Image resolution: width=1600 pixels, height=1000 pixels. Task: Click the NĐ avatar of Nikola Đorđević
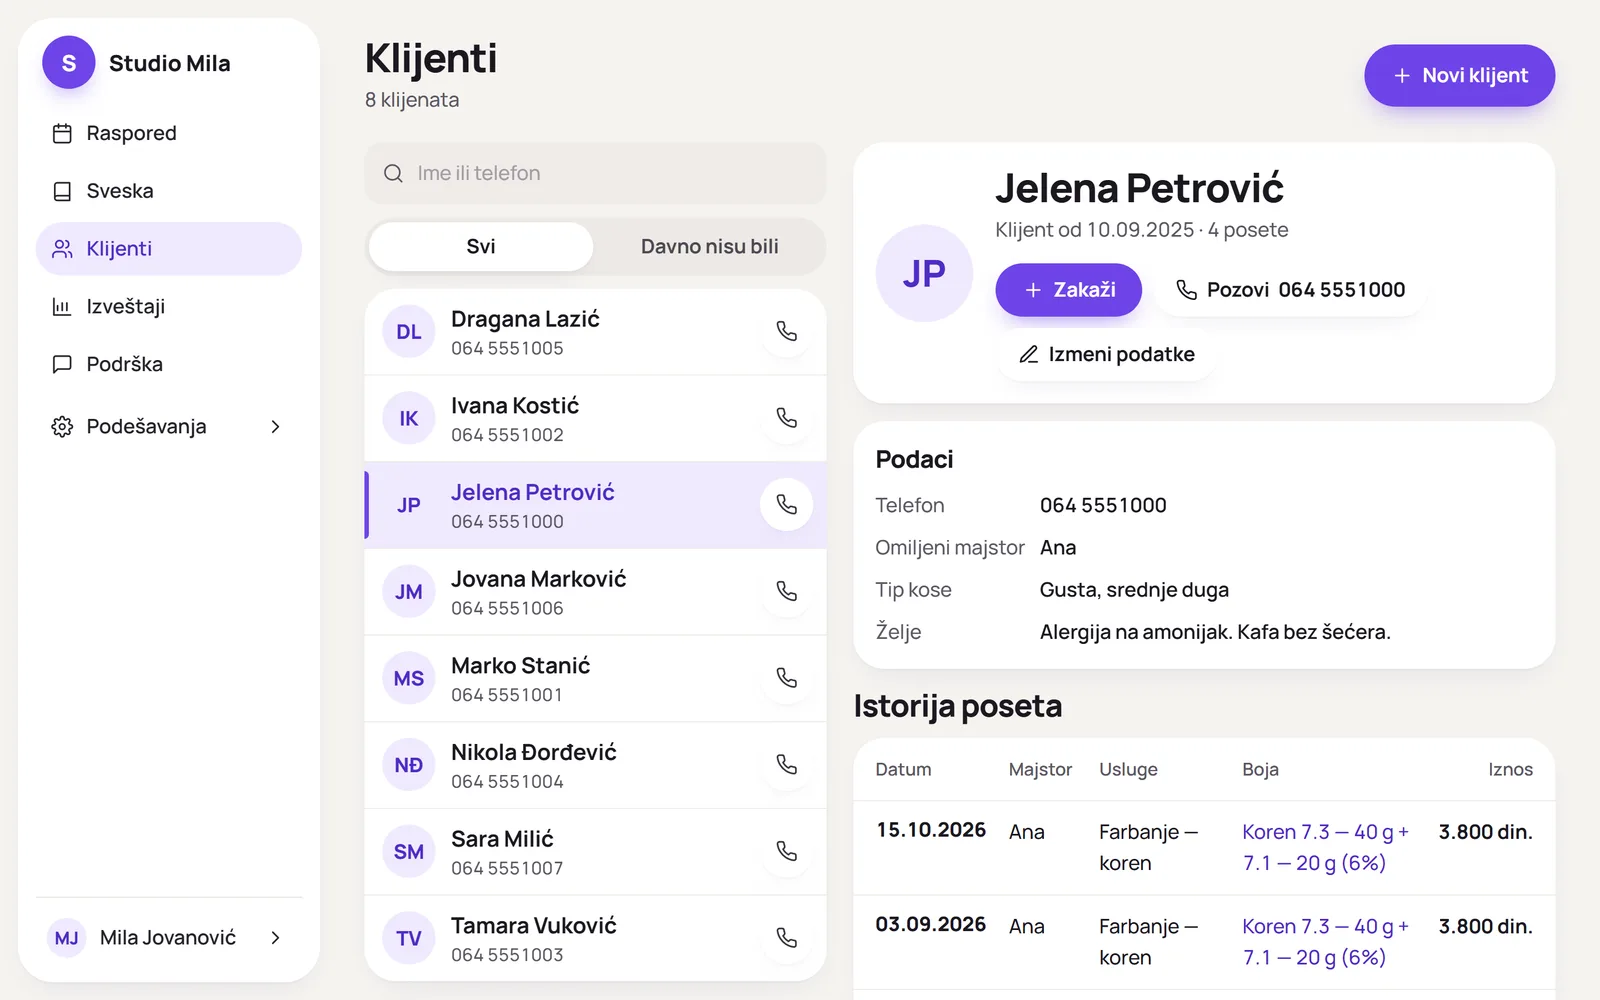409,765
